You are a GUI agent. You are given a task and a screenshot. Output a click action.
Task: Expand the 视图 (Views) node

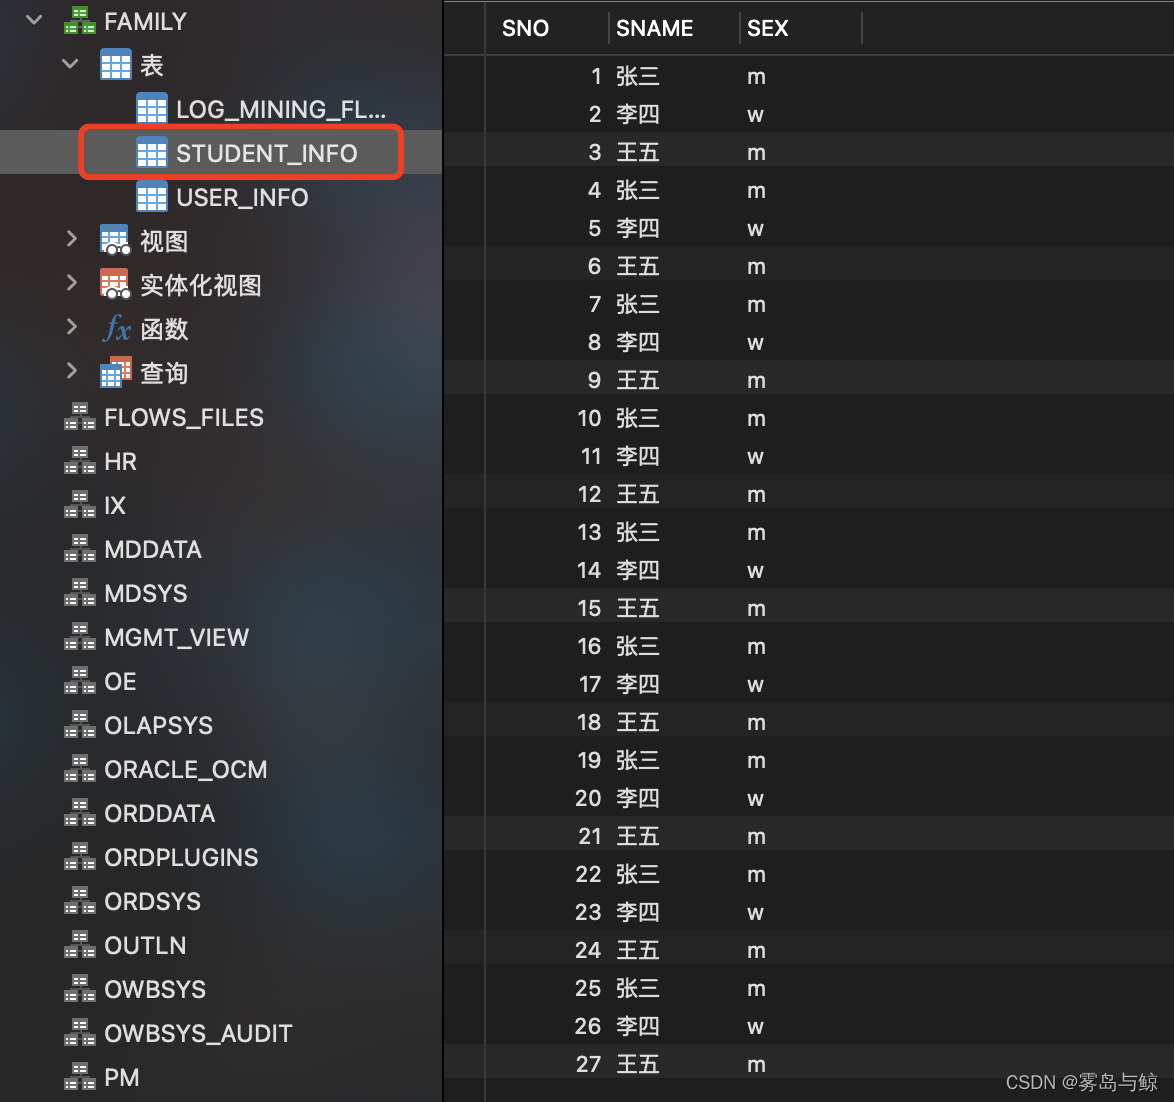(71, 240)
